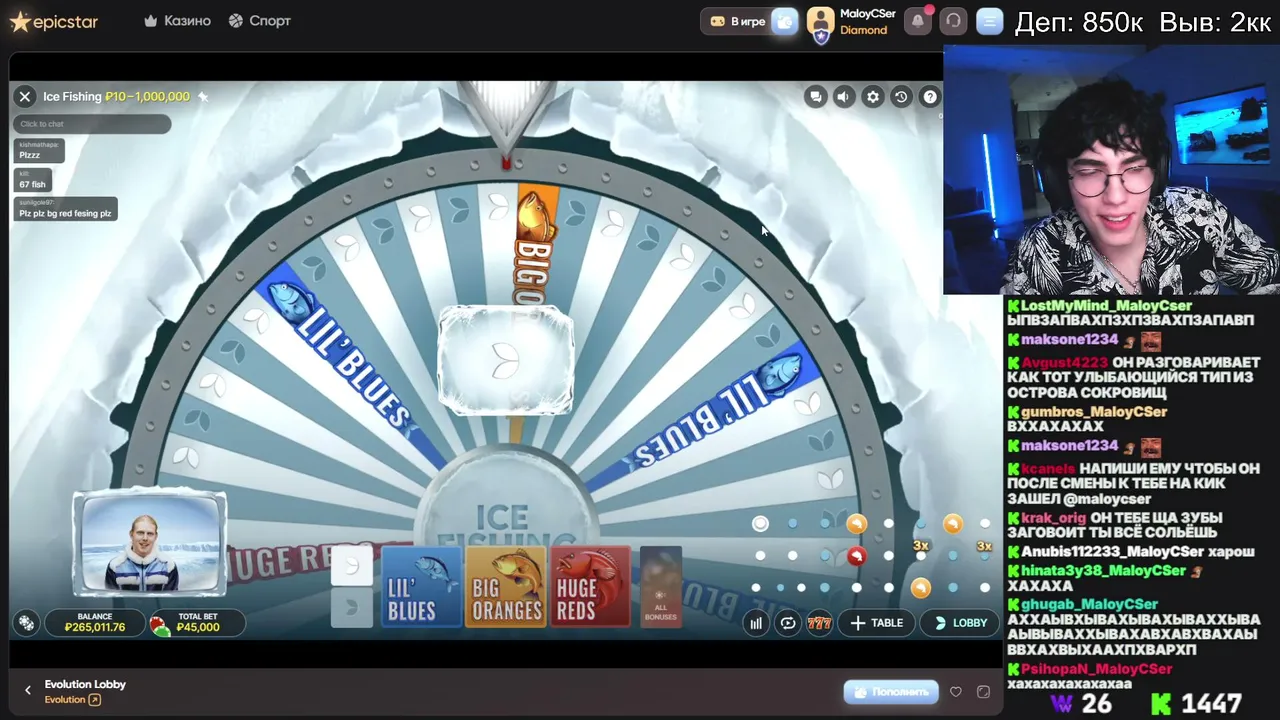Click the Diamond rank label
This screenshot has width=1280, height=720.
click(x=864, y=30)
